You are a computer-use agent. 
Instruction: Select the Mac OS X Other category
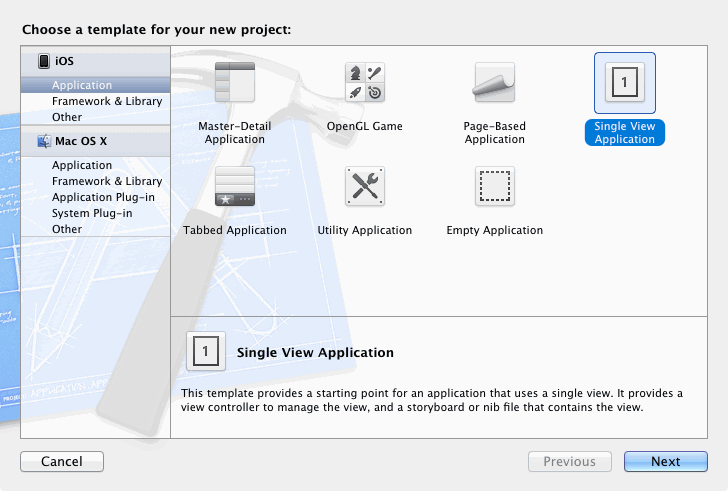pyautogui.click(x=67, y=230)
